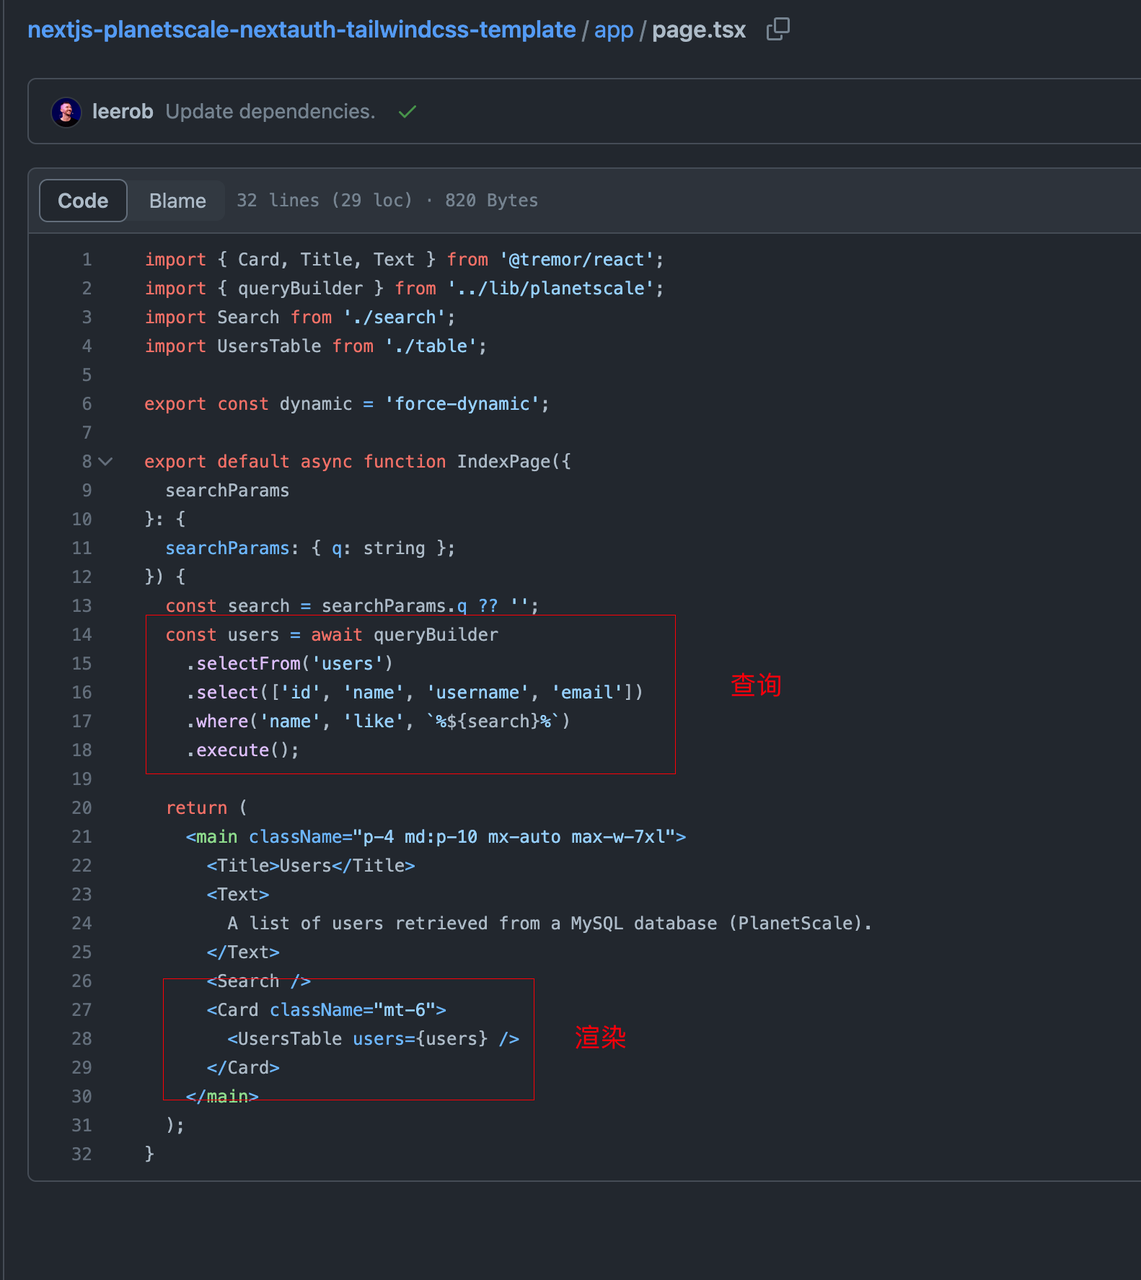Select line number 6
Screen dimensions: 1141x1280
coord(87,404)
